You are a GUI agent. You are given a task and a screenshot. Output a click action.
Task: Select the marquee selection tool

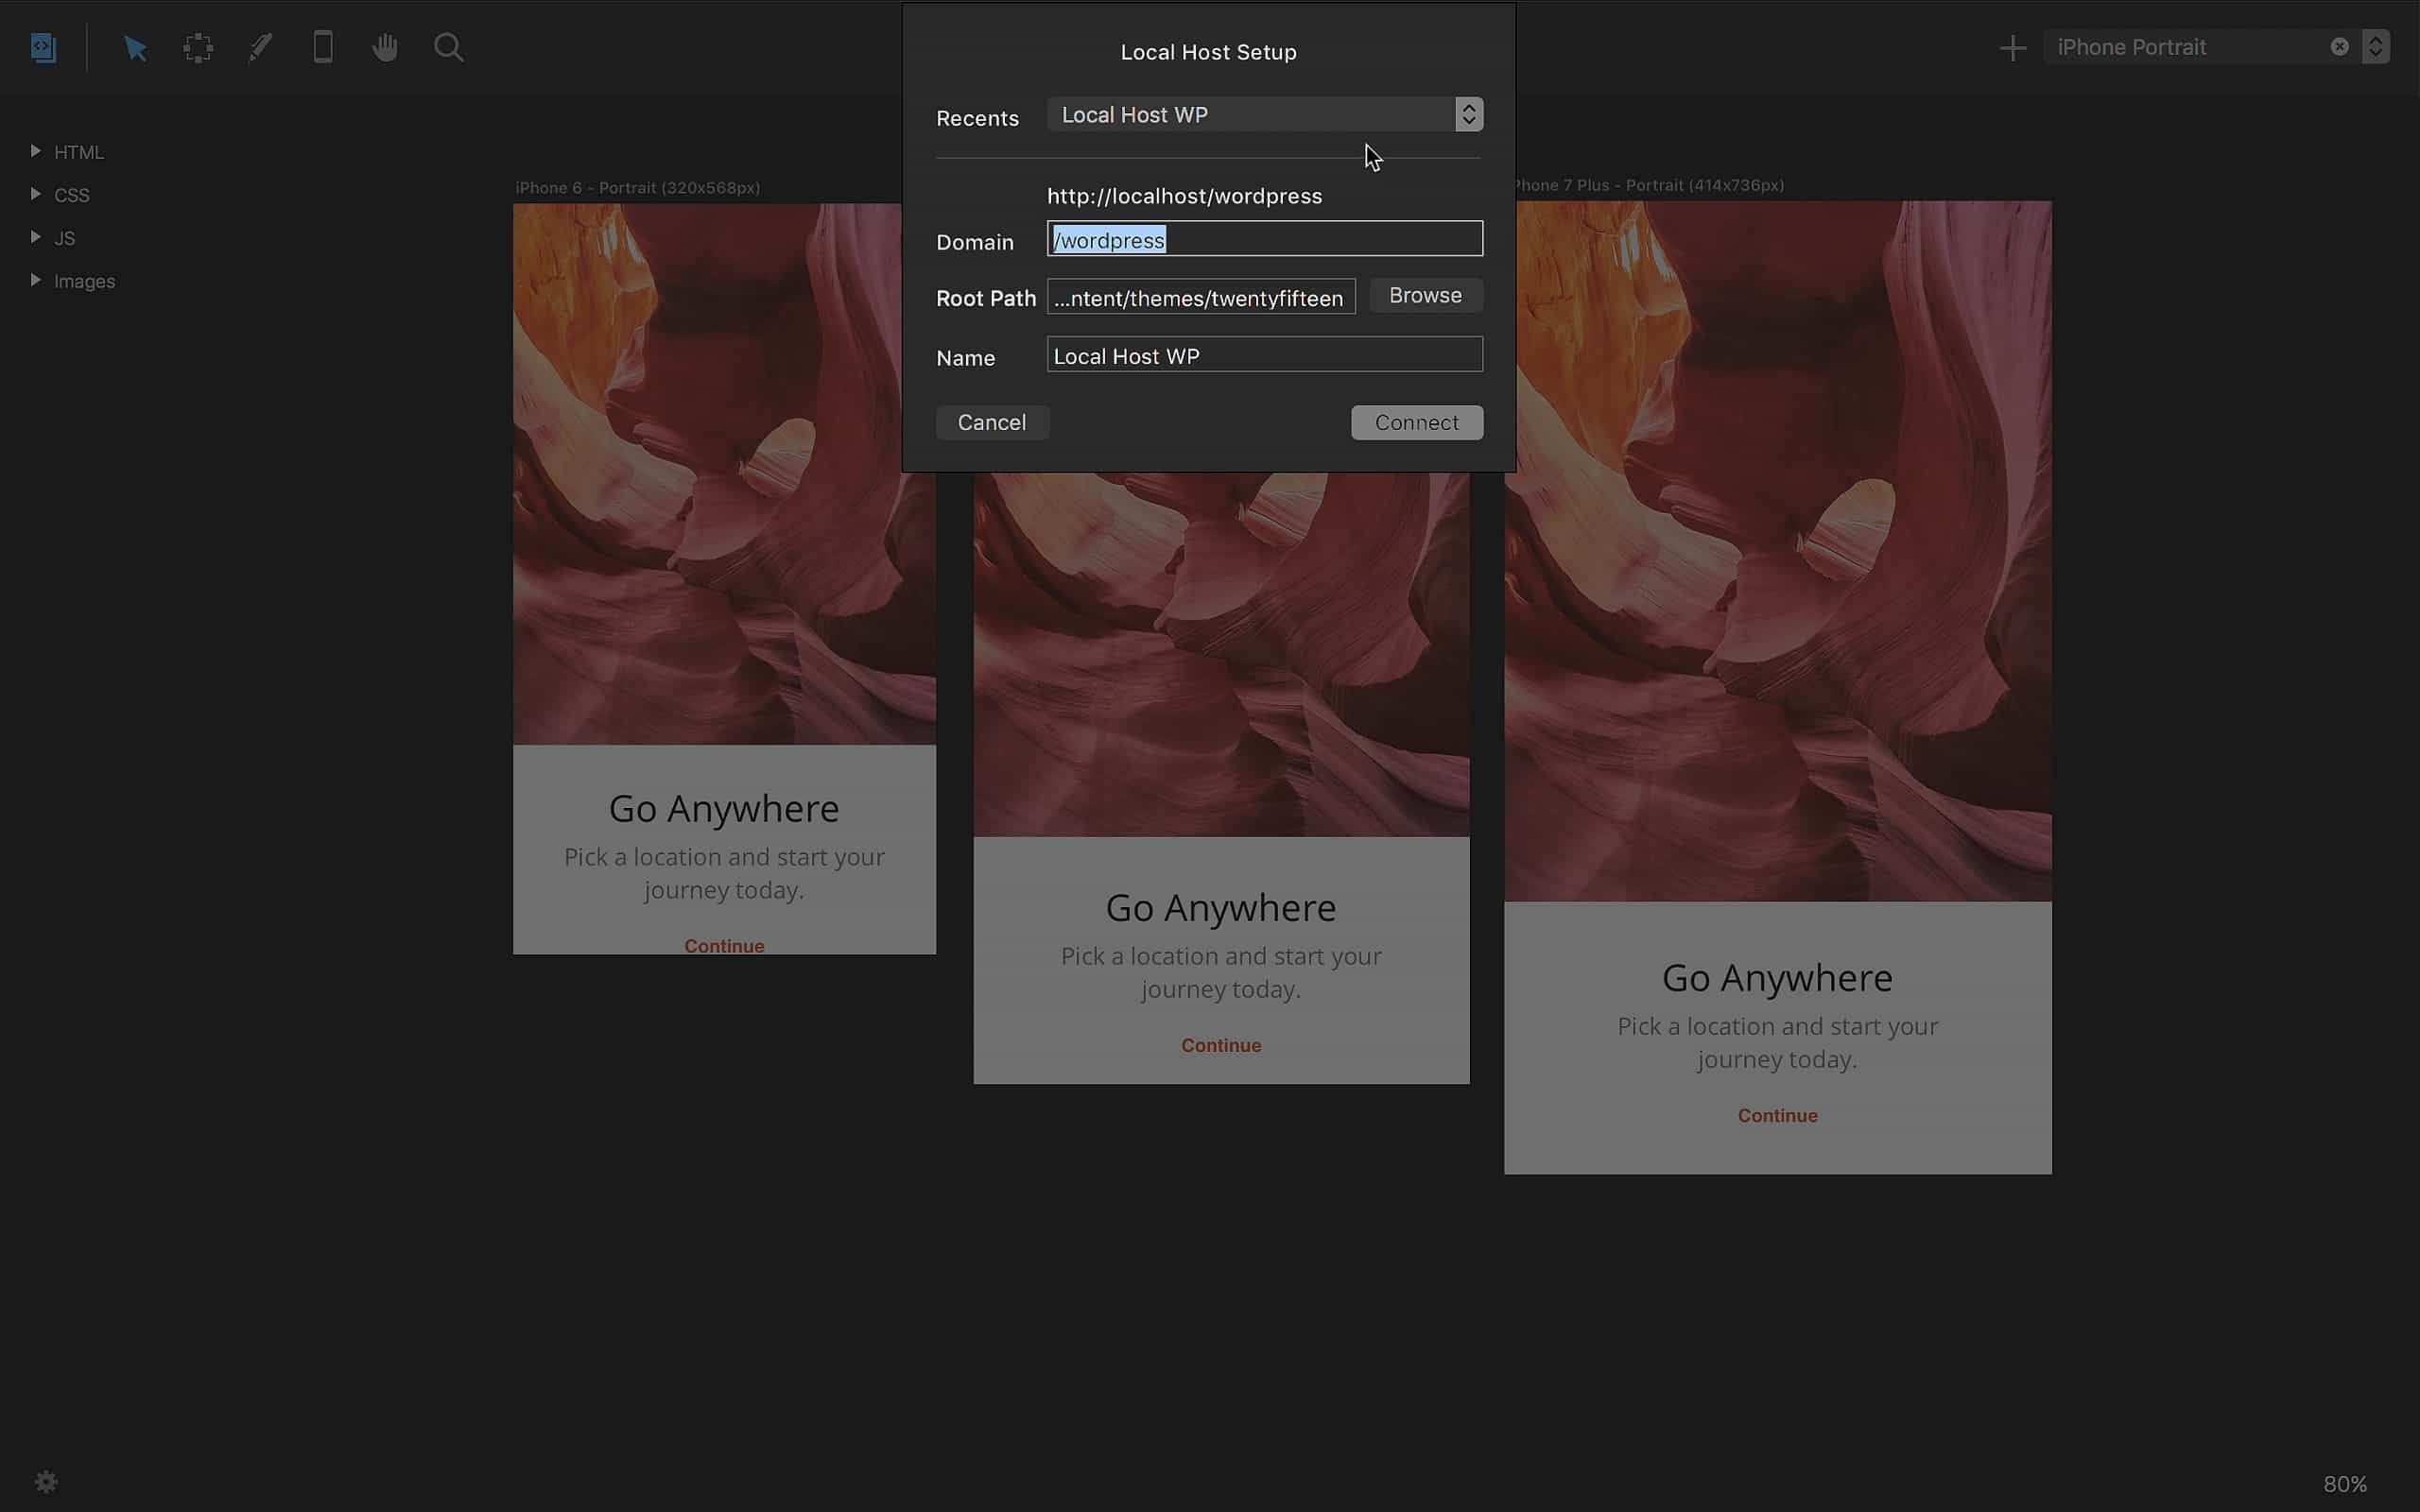pos(198,47)
